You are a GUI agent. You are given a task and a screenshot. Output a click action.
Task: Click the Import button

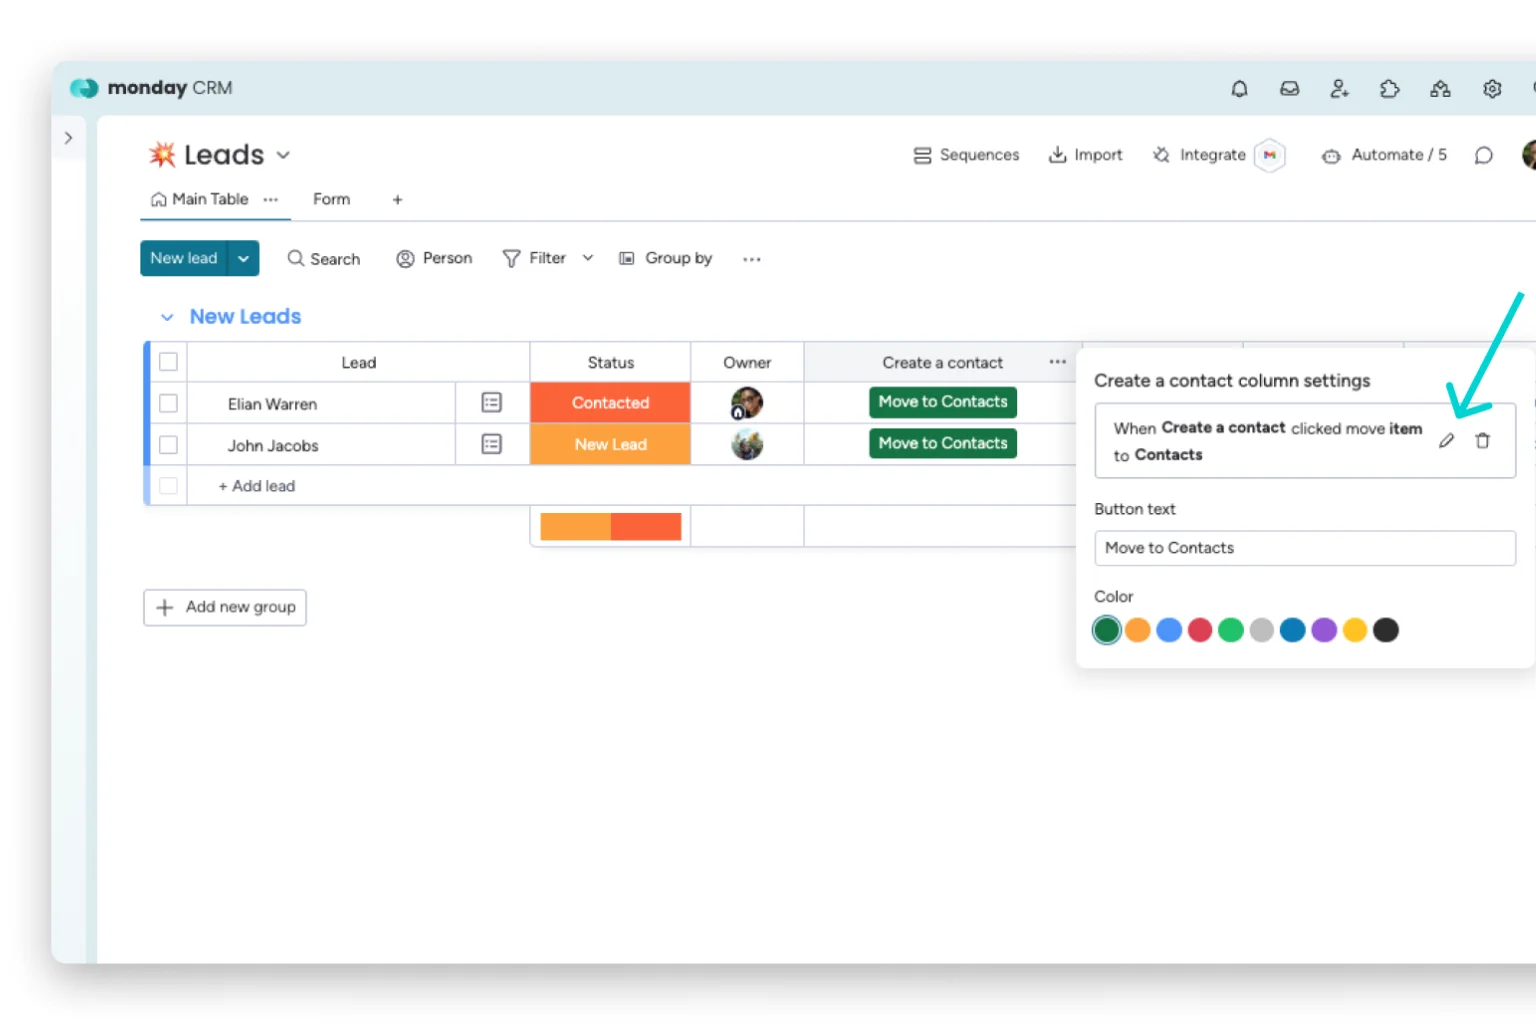coord(1085,155)
